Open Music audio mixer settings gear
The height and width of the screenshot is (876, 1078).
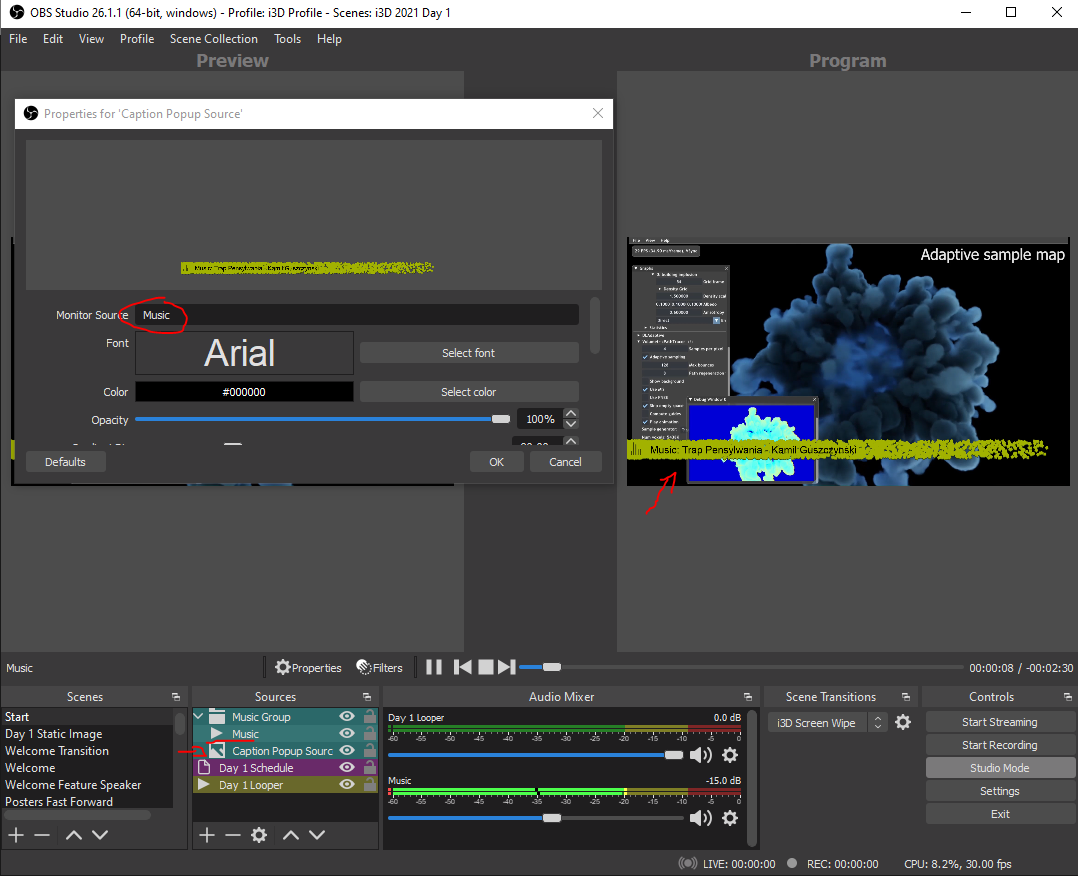click(x=730, y=818)
